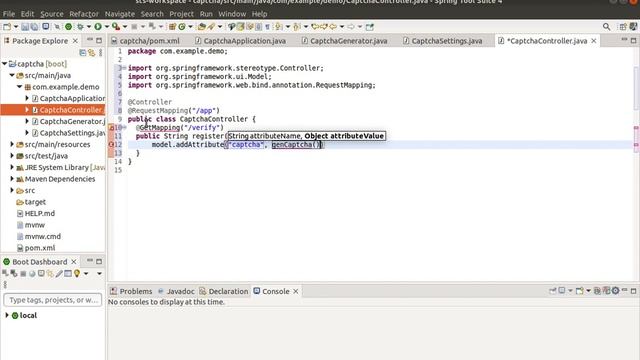
Task: Click the New file toolbar icon
Action: [x=7, y=27]
